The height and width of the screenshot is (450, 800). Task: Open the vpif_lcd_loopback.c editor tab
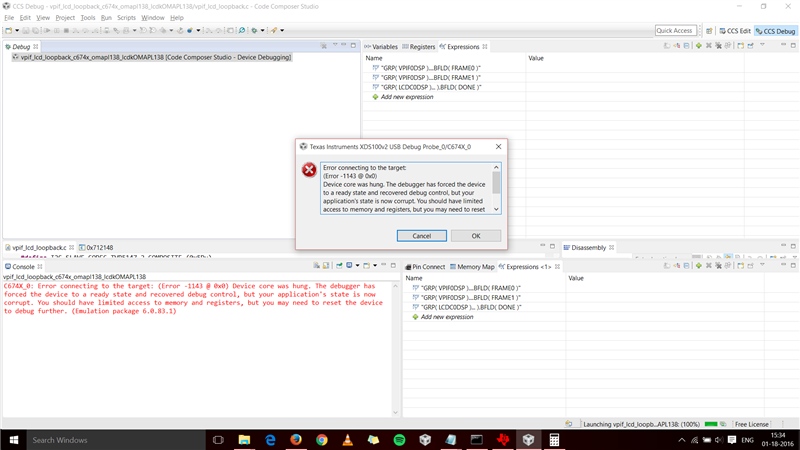pos(39,247)
